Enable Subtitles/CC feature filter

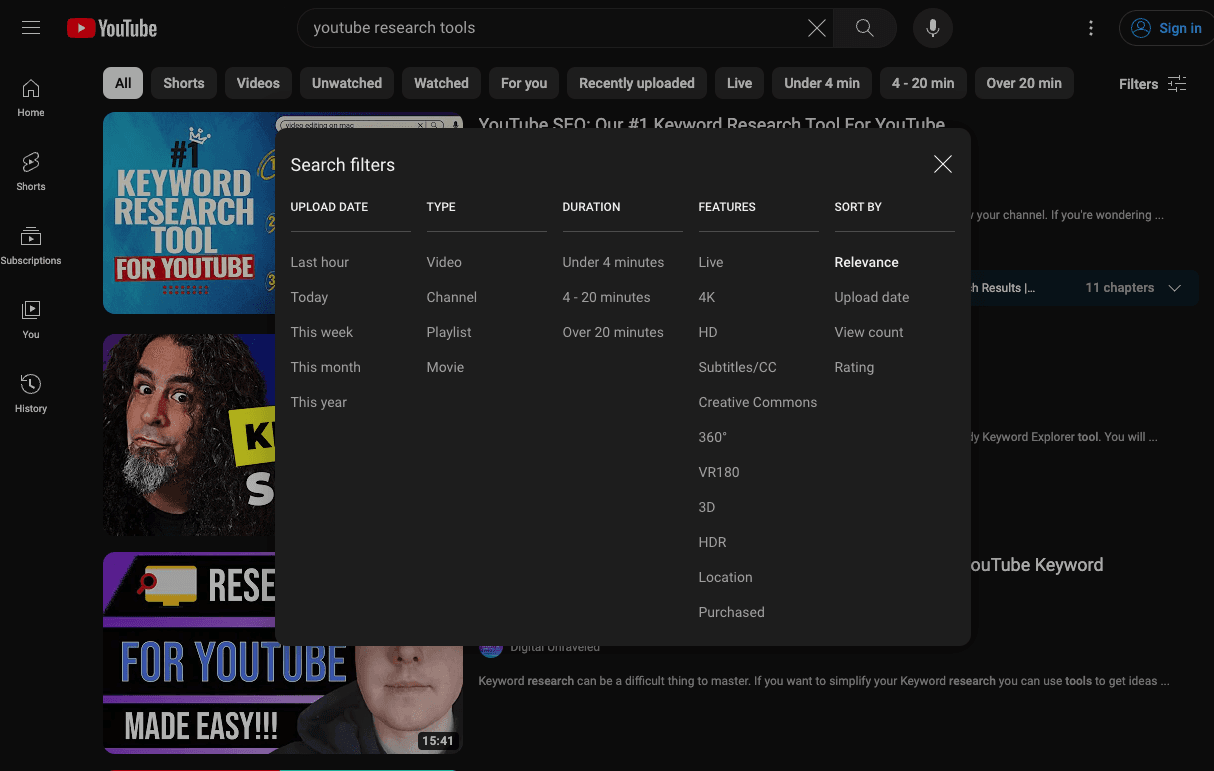737,367
